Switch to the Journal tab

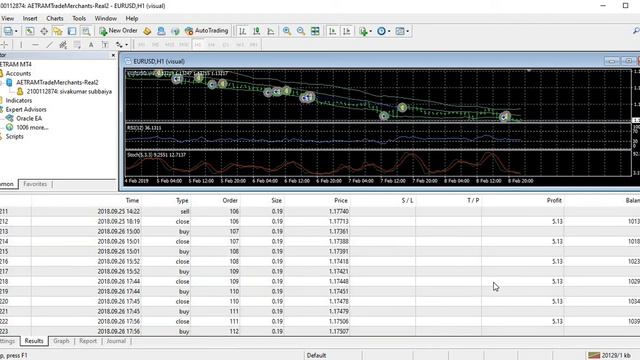[116, 341]
